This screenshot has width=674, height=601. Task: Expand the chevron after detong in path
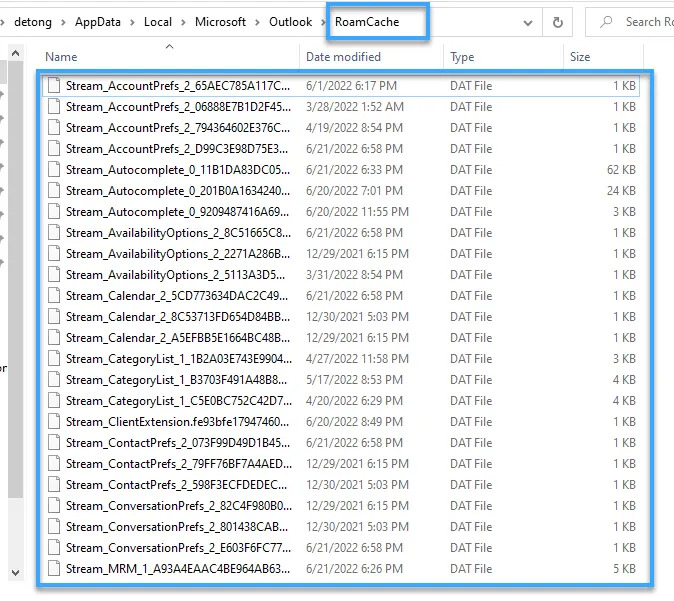[x=63, y=22]
